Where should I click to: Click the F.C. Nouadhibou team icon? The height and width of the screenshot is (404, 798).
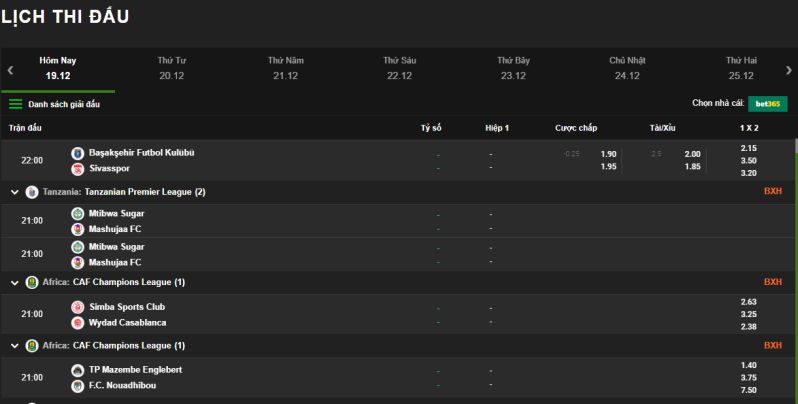[78, 386]
